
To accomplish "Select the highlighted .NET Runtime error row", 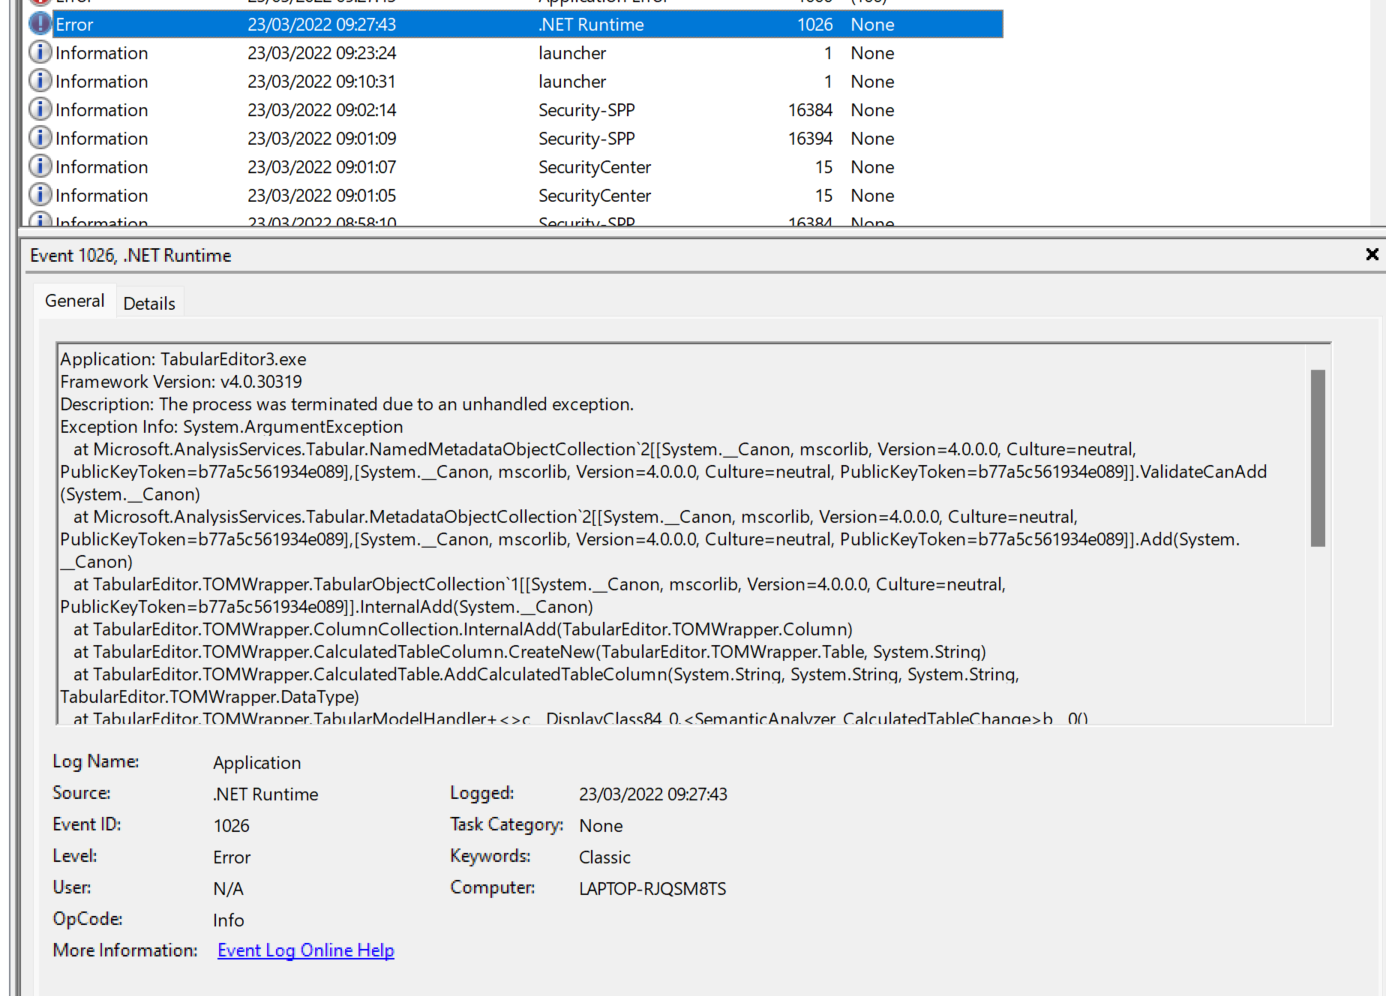I will pyautogui.click(x=400, y=23).
